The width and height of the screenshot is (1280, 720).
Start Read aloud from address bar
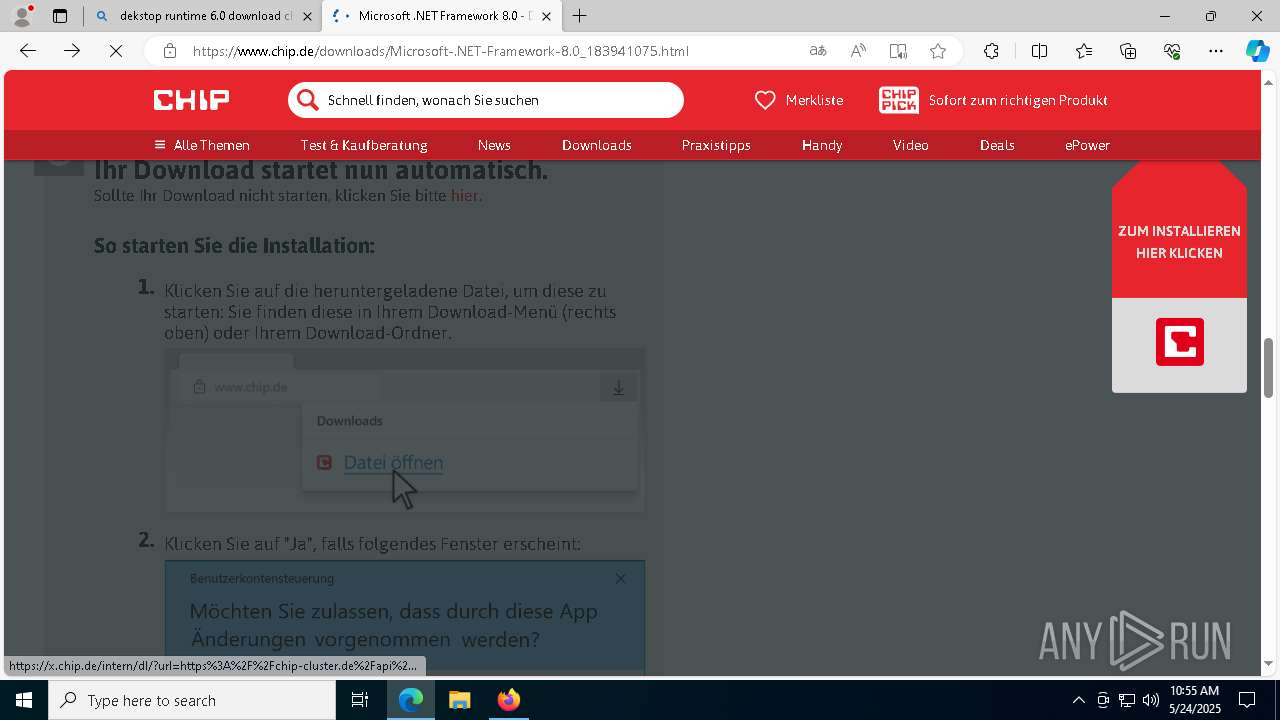pos(858,51)
